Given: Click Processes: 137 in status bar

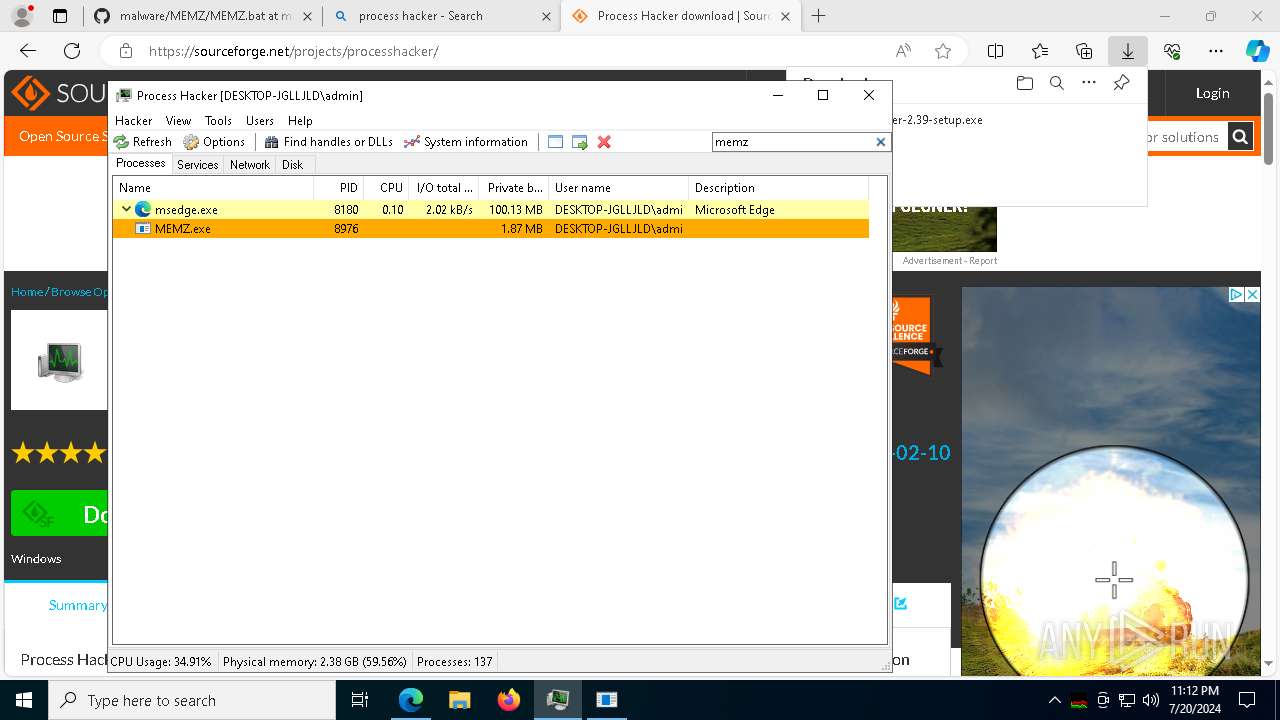Looking at the screenshot, I should pyautogui.click(x=454, y=661).
